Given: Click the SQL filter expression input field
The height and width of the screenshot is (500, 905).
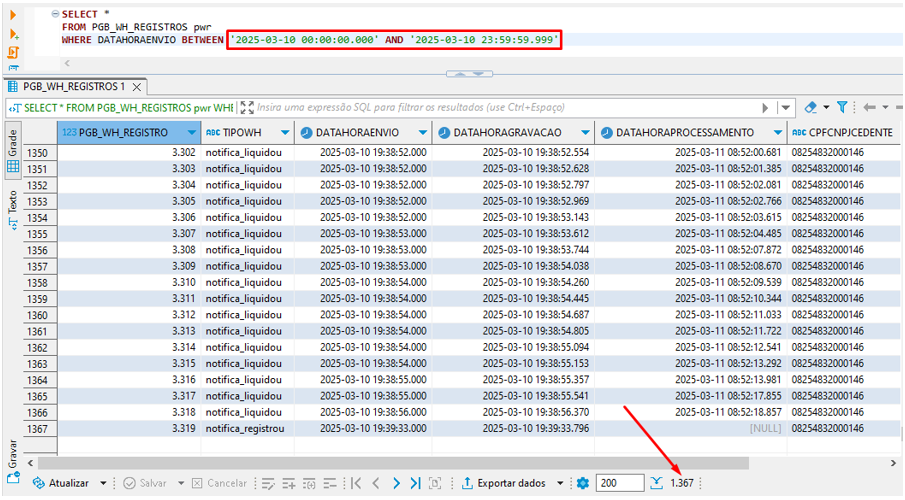Looking at the screenshot, I should pyautogui.click(x=505, y=107).
